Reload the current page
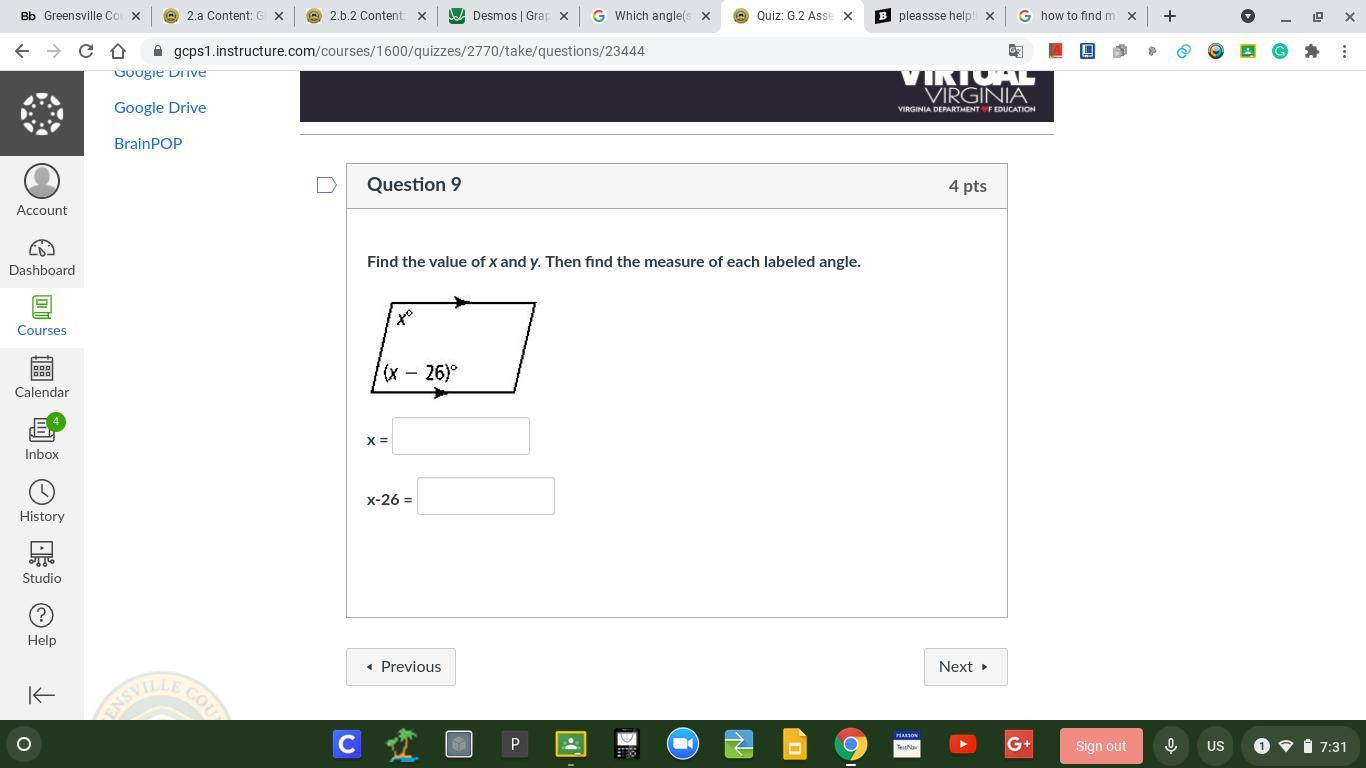1366x768 pixels. pyautogui.click(x=86, y=51)
